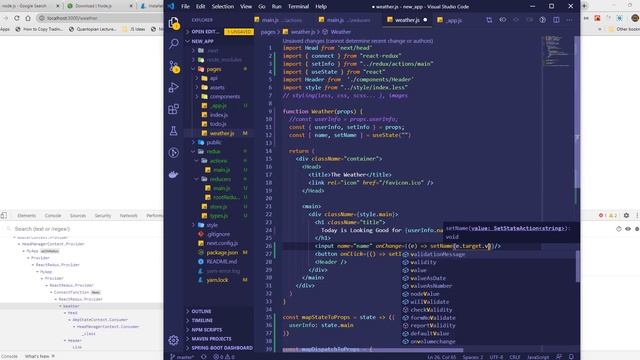Click the 'valueAsDate' suggestion in autocomplete list

point(428,278)
